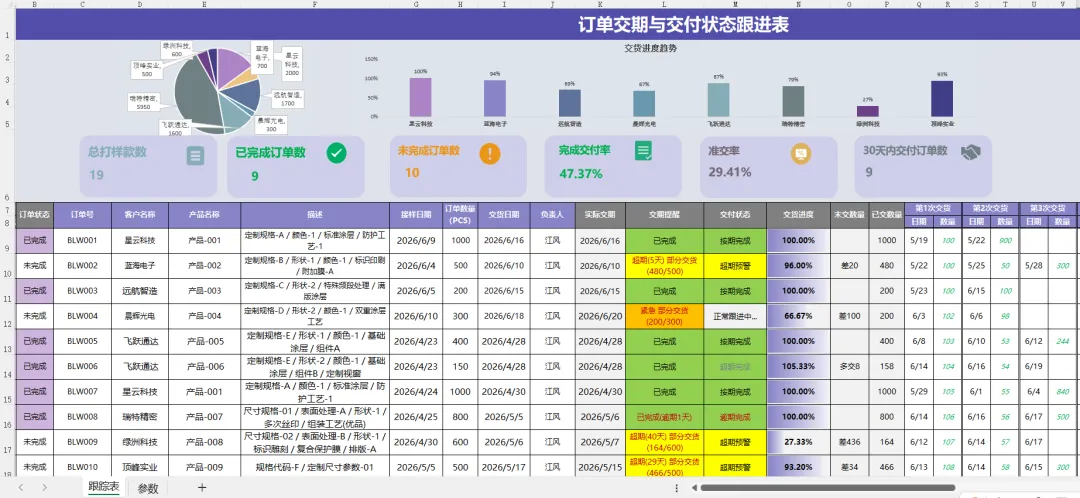Go to next sheet with right arrow
Image resolution: width=1080 pixels, height=498 pixels.
44,488
